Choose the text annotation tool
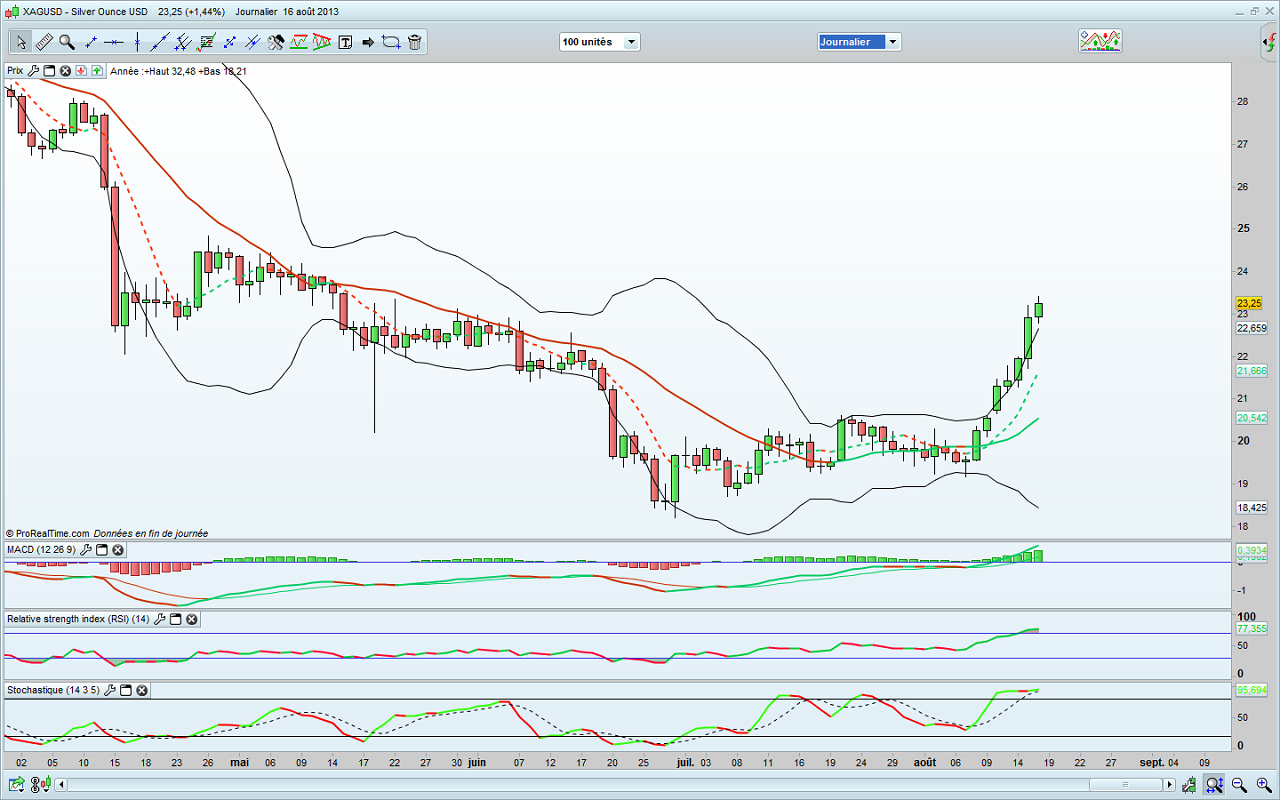The height and width of the screenshot is (800, 1280). [x=346, y=42]
